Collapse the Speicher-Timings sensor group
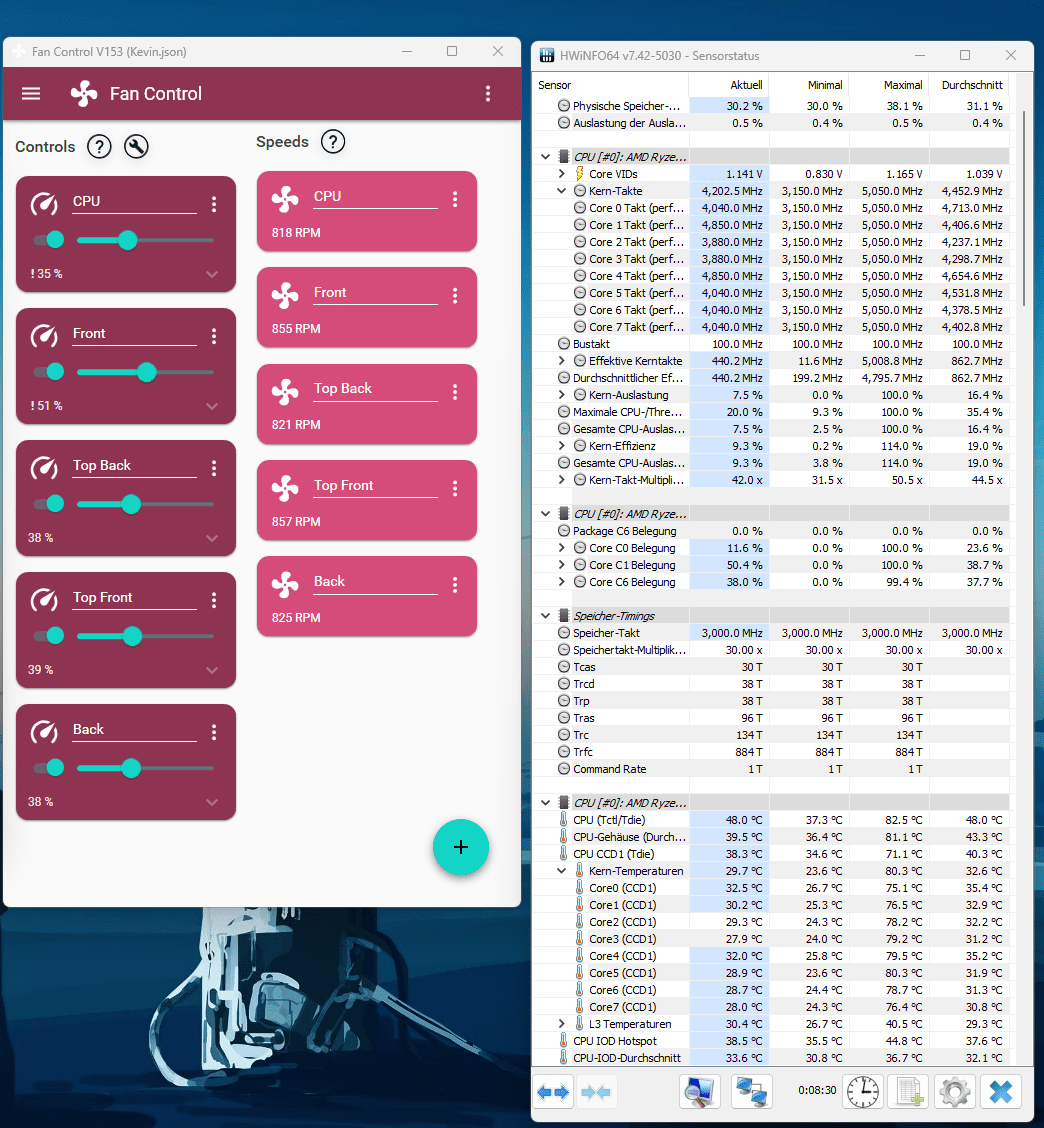This screenshot has height=1128, width=1044. (x=545, y=616)
